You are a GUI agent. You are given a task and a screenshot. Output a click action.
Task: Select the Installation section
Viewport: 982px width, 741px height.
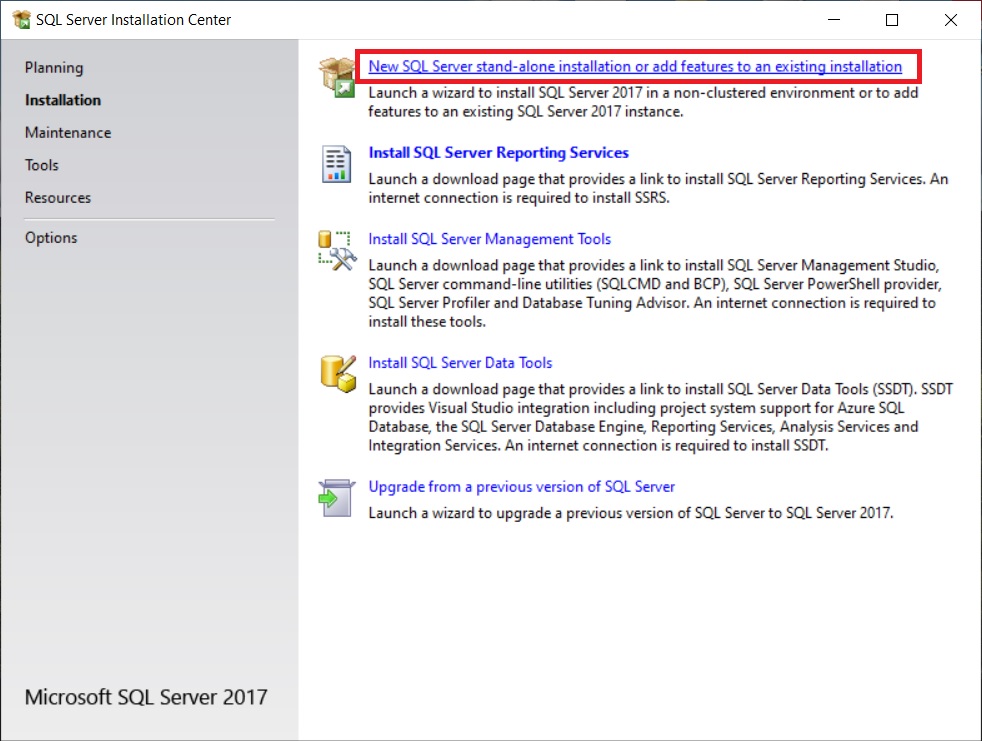click(63, 100)
